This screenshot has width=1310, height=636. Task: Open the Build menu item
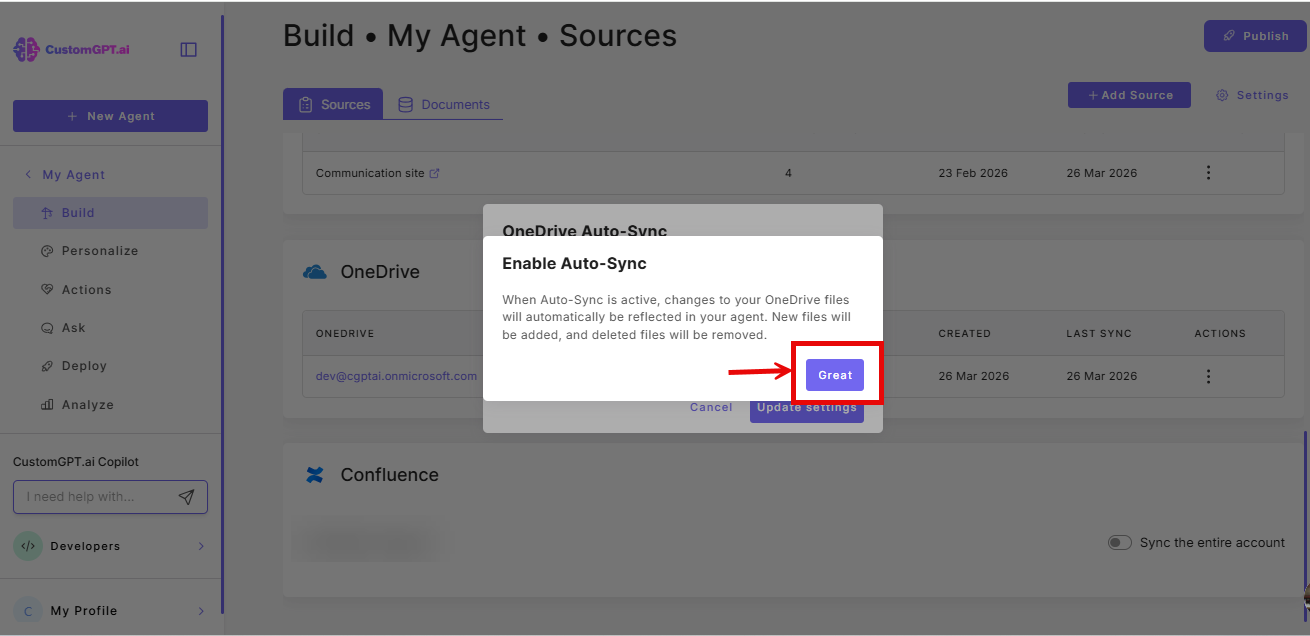(110, 213)
